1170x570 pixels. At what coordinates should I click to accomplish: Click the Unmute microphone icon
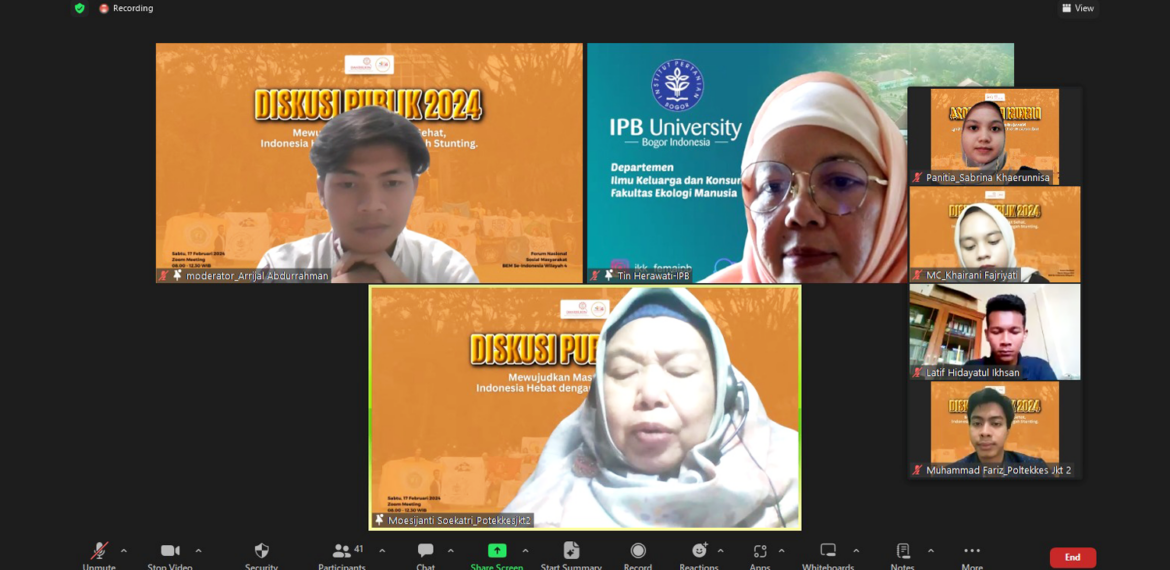pos(99,551)
